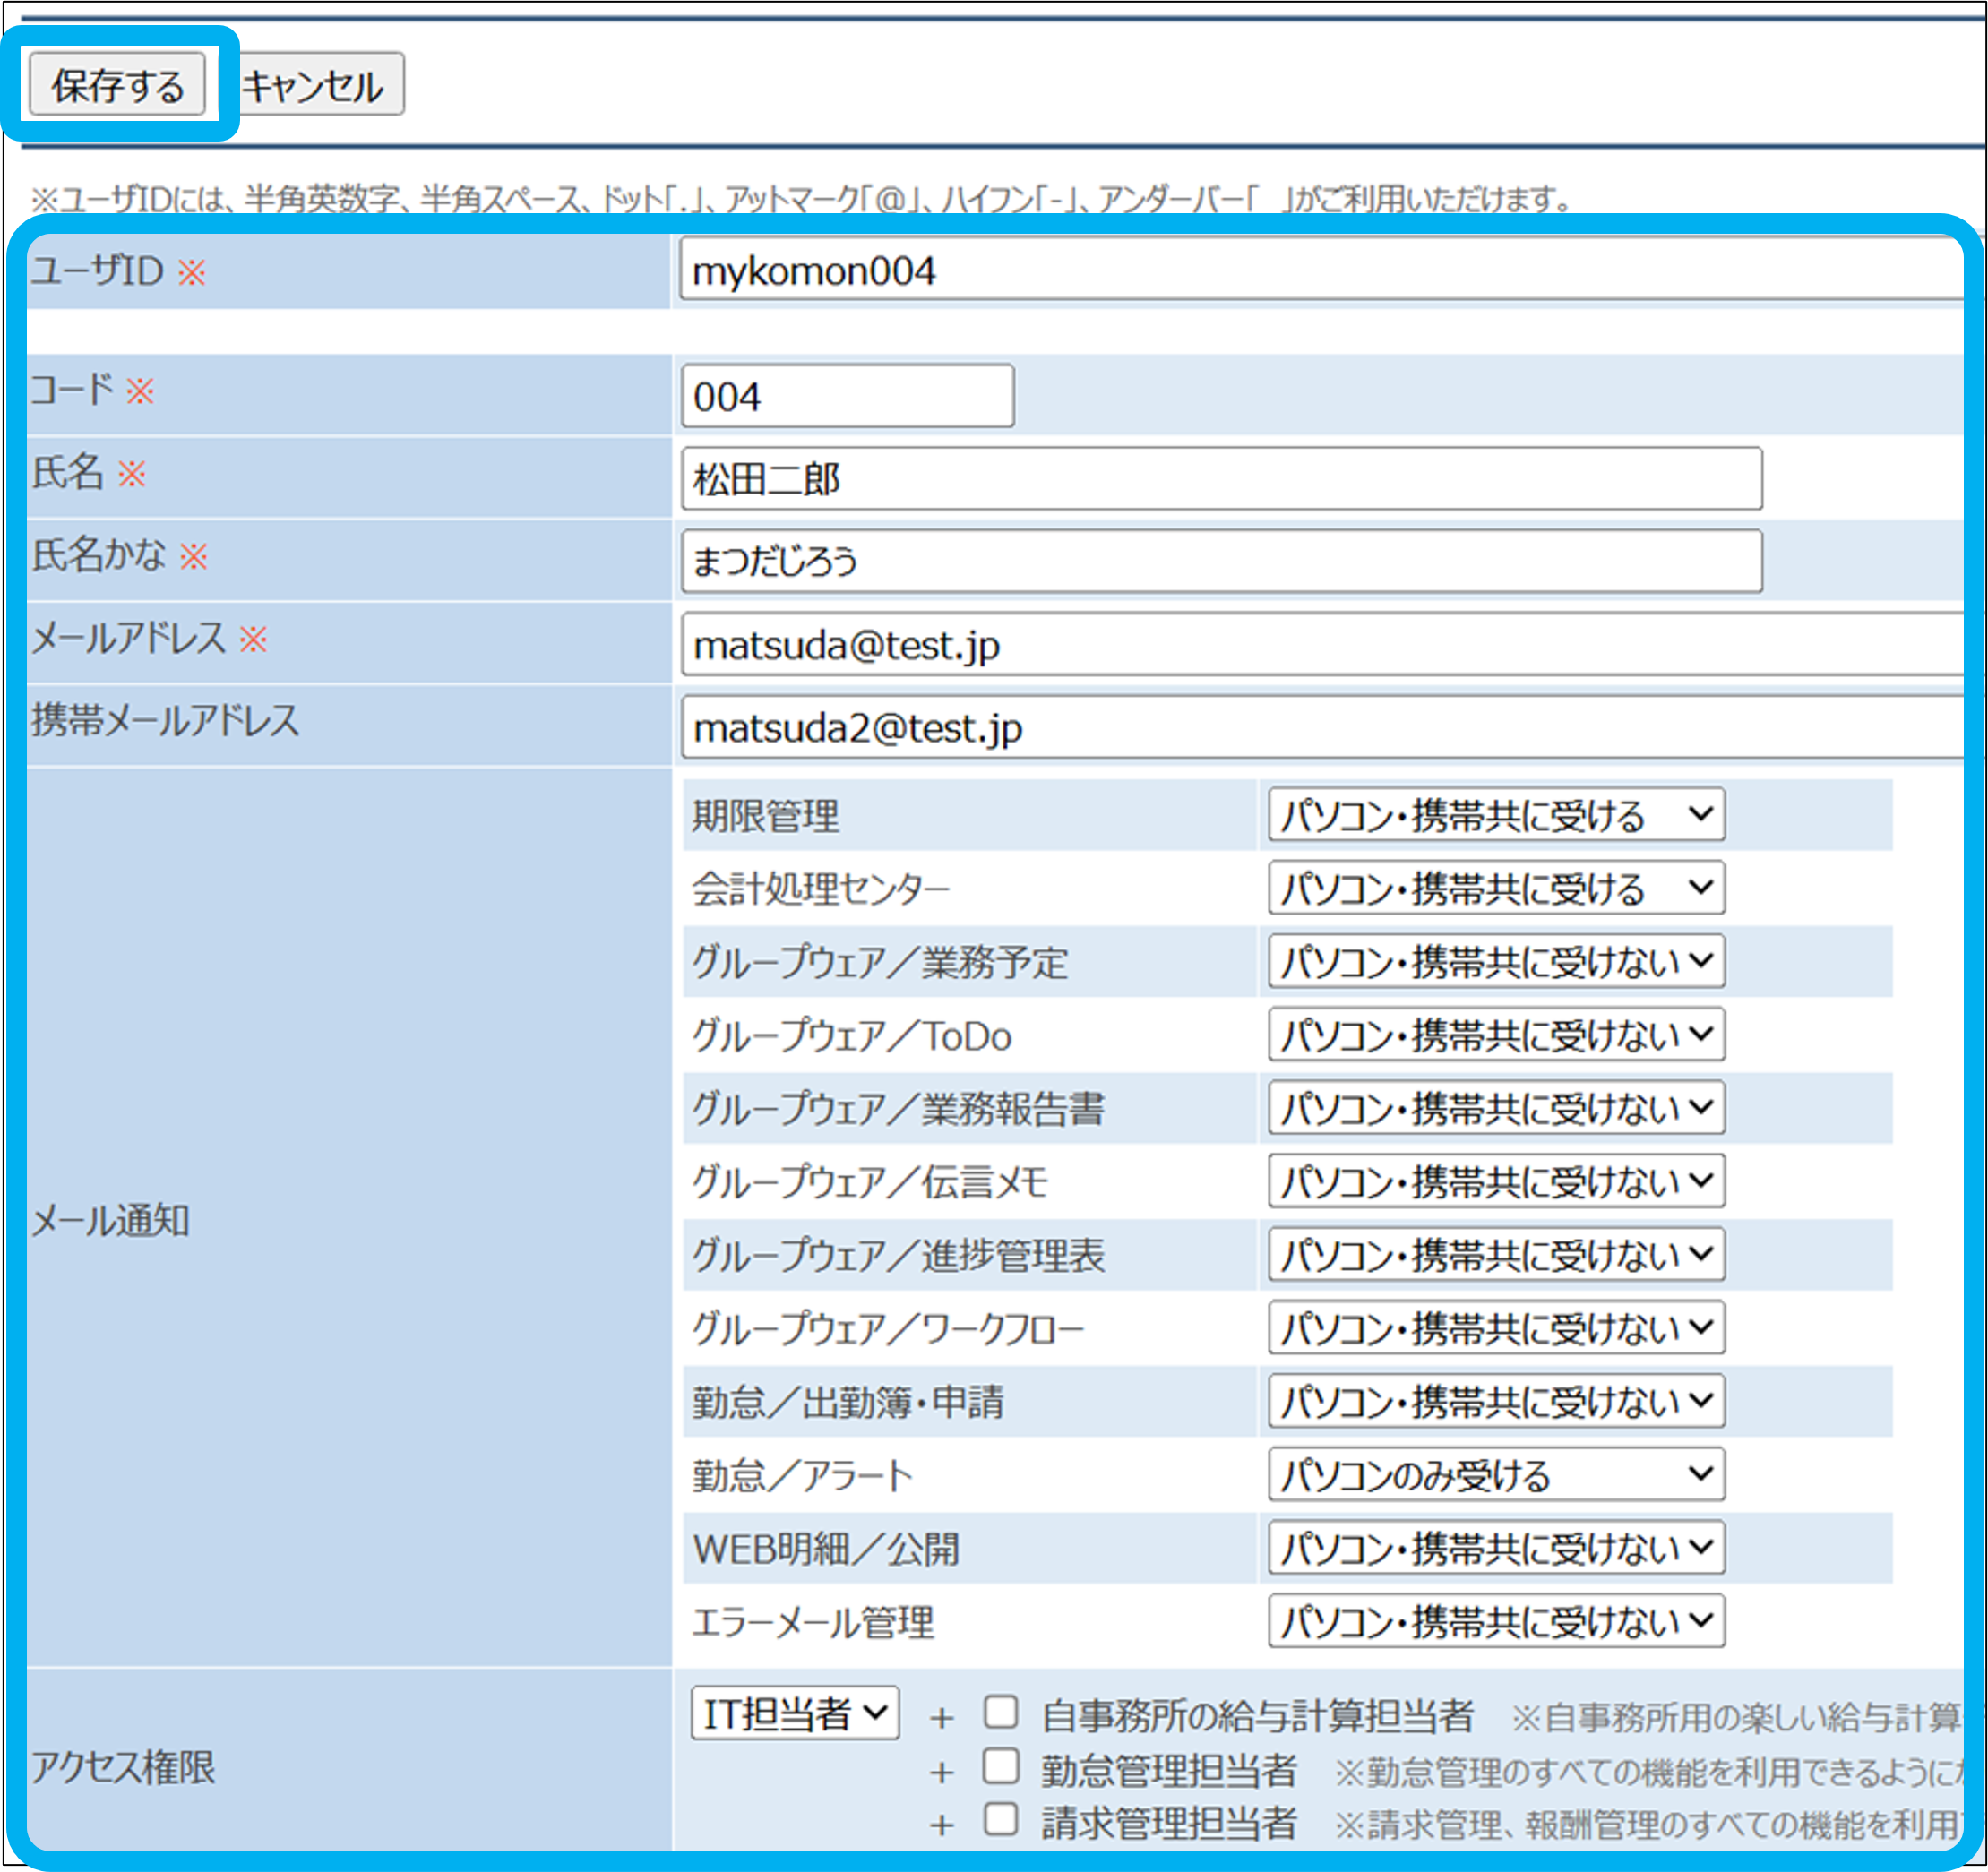
Task: Click the 保存する save button
Action: coord(117,85)
